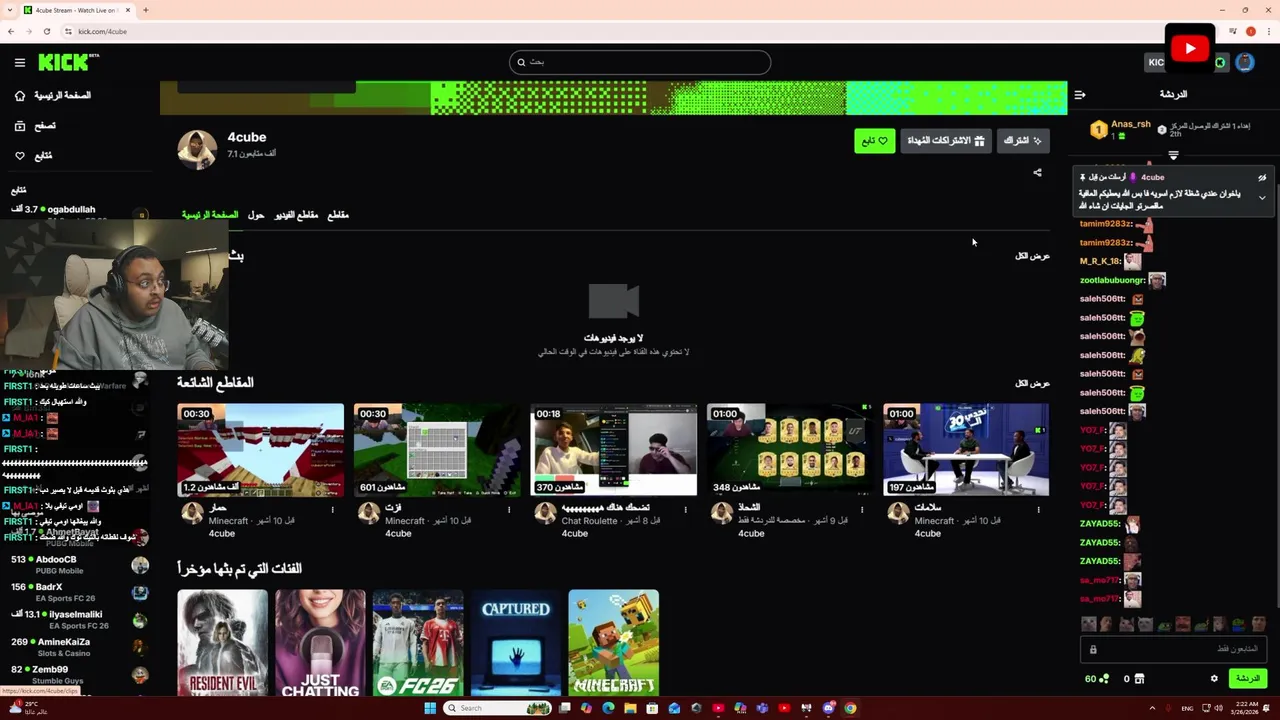The image size is (1280, 720).
Task: Open the Minecraft clip with 601 views
Action: pyautogui.click(x=437, y=450)
